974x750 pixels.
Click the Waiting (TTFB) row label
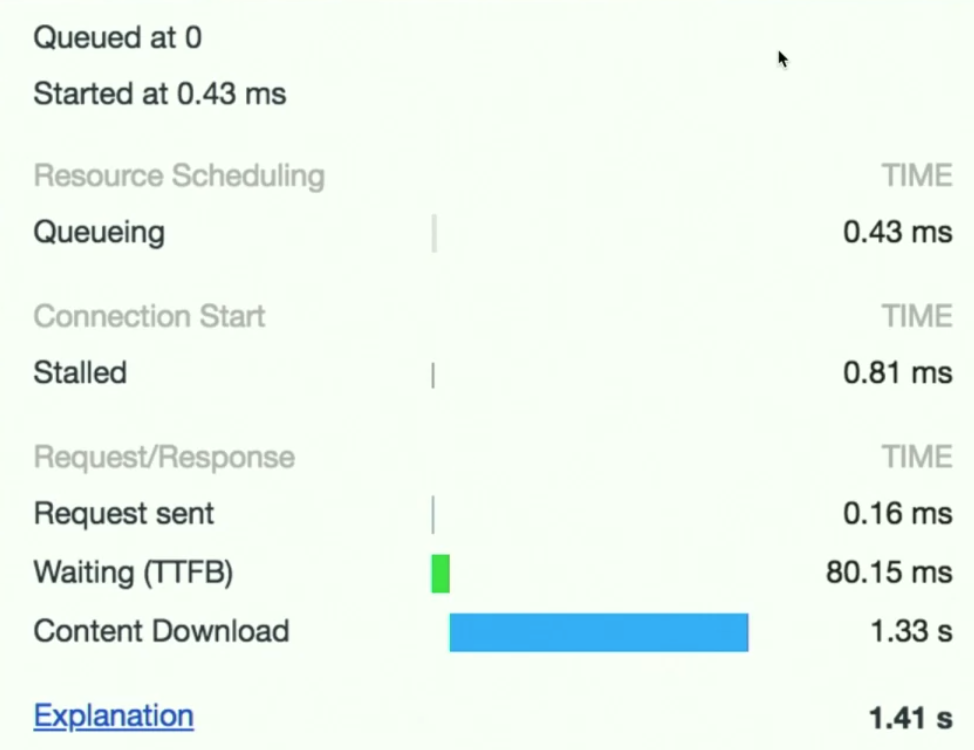133,573
